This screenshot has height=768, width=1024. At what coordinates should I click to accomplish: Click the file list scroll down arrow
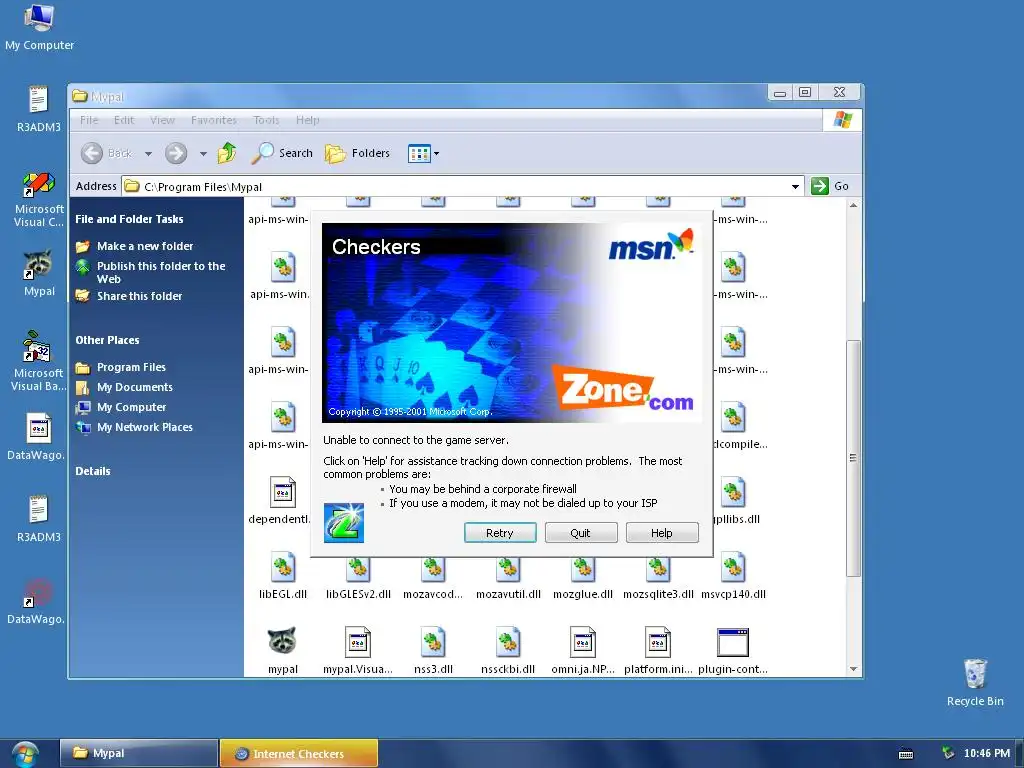853,669
